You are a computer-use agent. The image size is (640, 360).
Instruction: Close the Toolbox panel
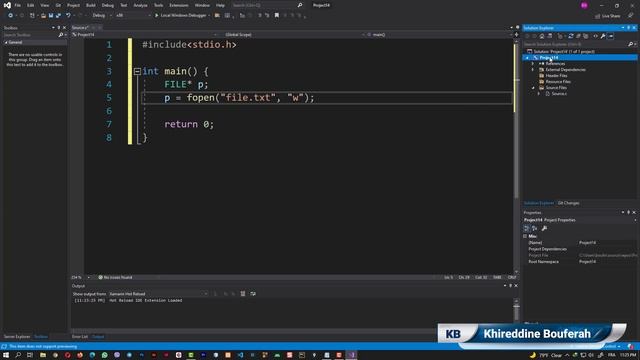(x=64, y=28)
